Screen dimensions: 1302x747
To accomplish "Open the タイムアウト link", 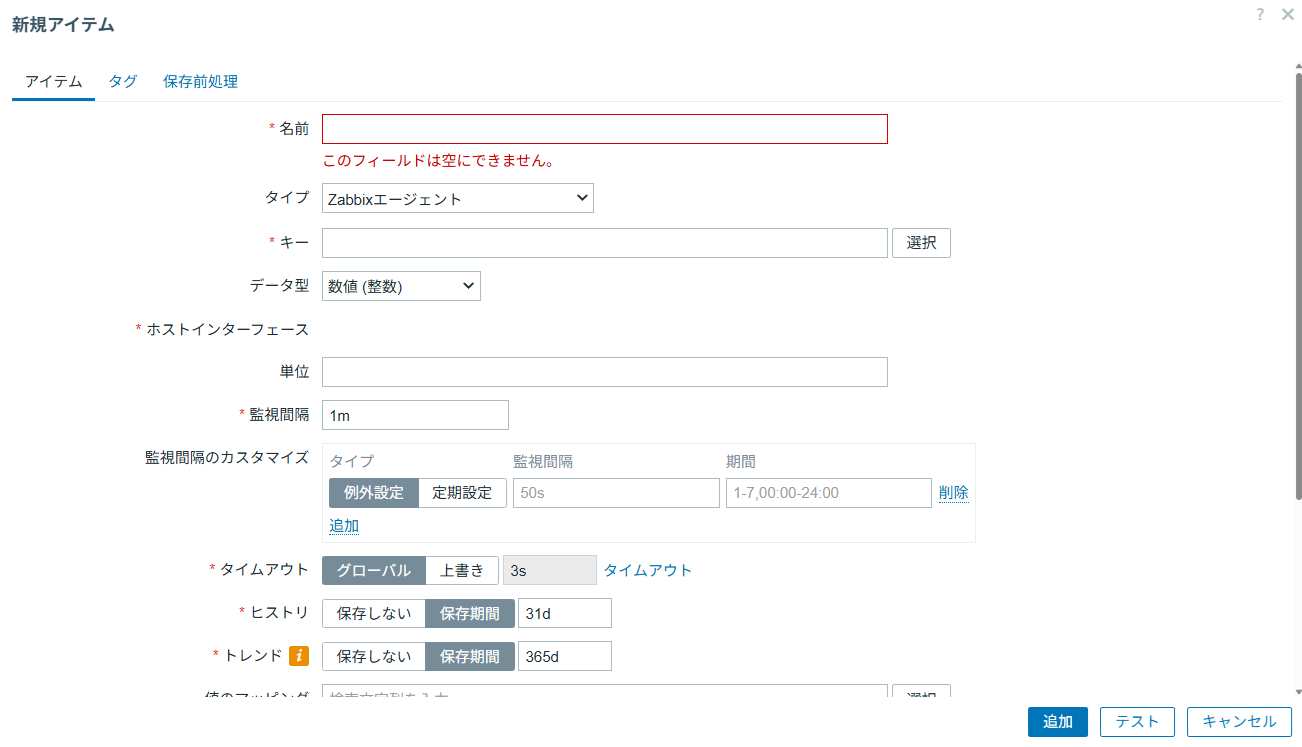I will pyautogui.click(x=648, y=570).
